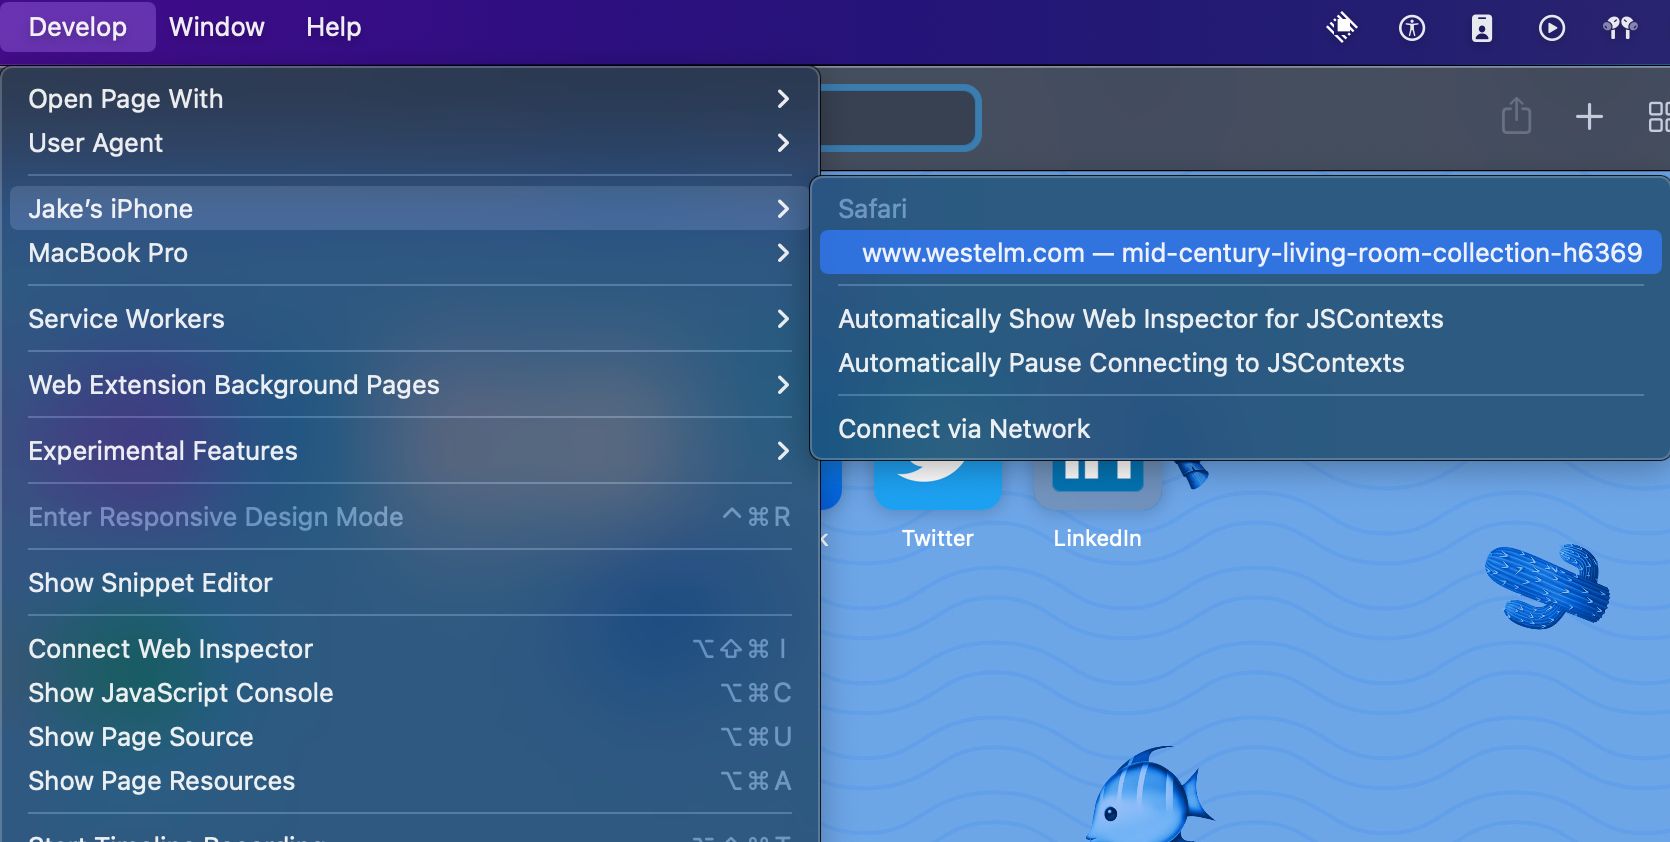
Task: Open the Window menu
Action: click(217, 27)
